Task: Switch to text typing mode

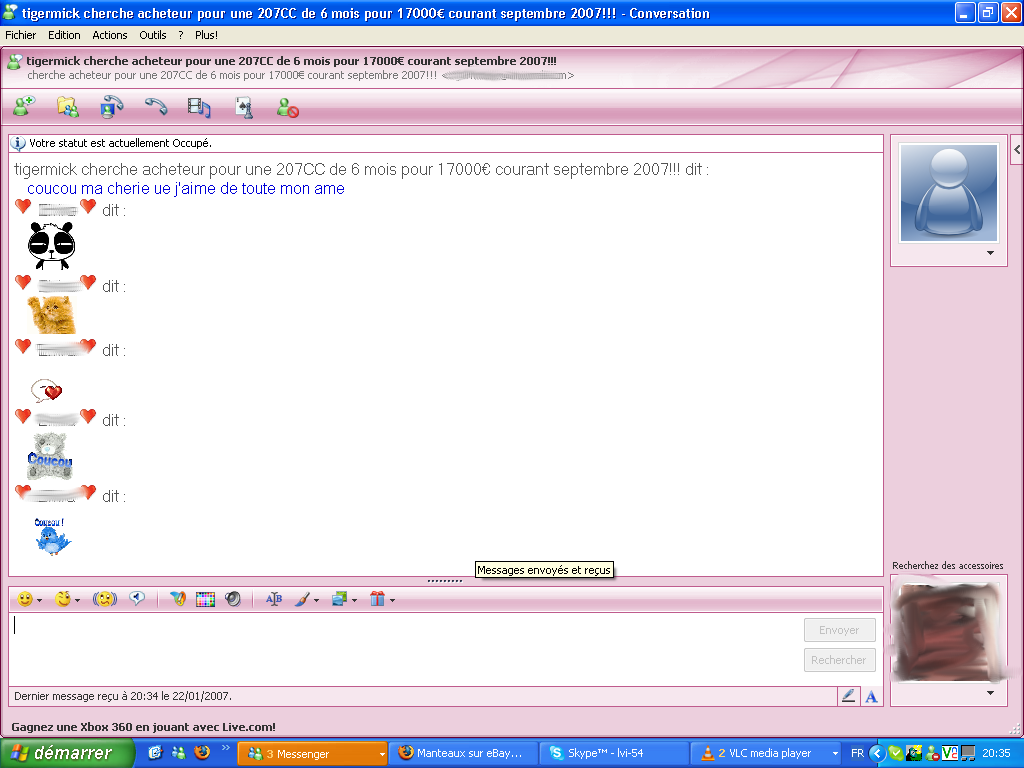Action: coord(871,696)
